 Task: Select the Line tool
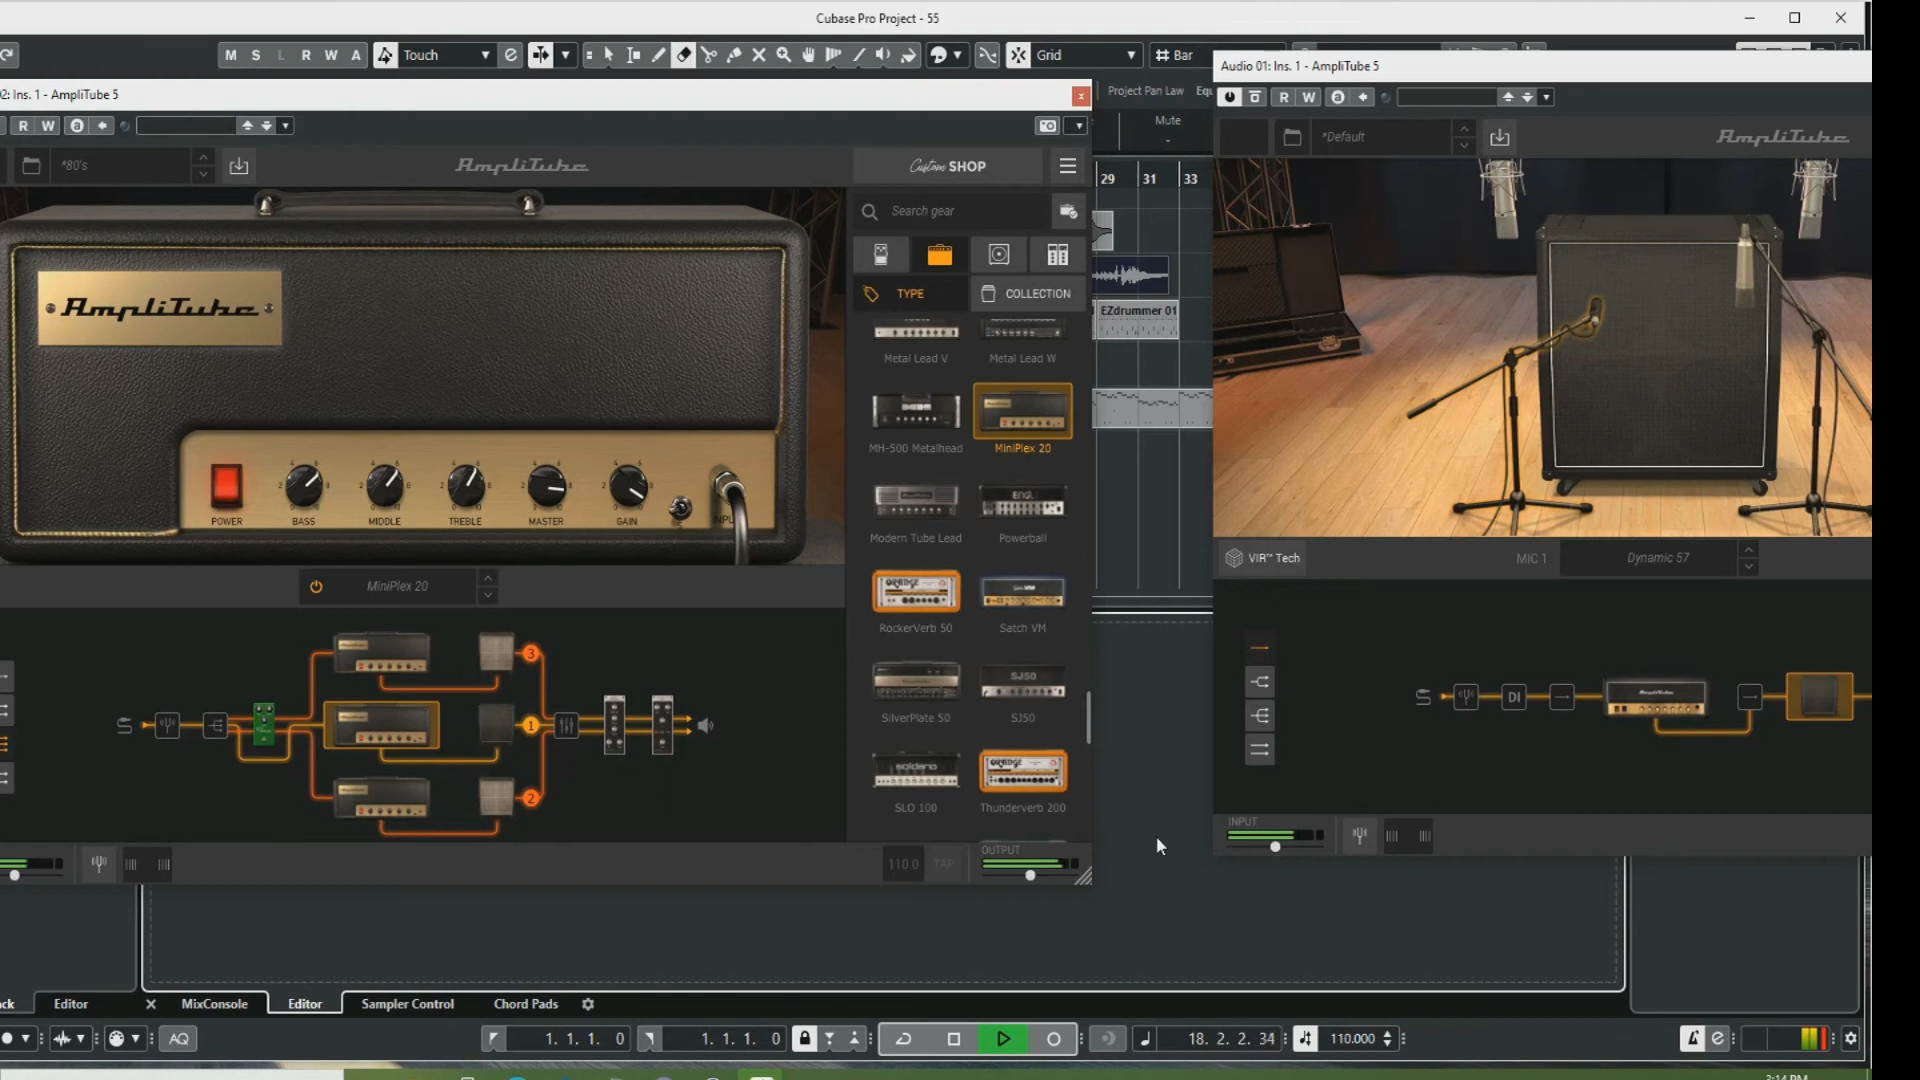pos(859,55)
